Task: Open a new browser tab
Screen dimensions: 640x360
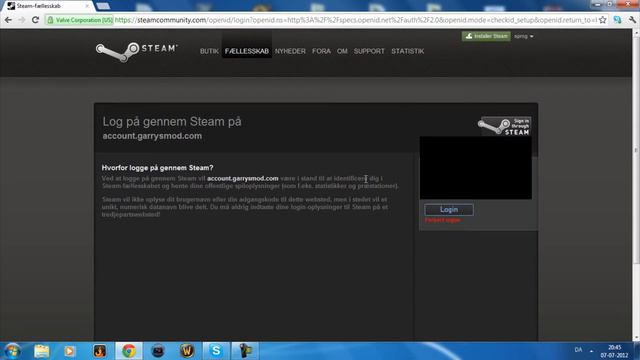Action: (x=103, y=6)
